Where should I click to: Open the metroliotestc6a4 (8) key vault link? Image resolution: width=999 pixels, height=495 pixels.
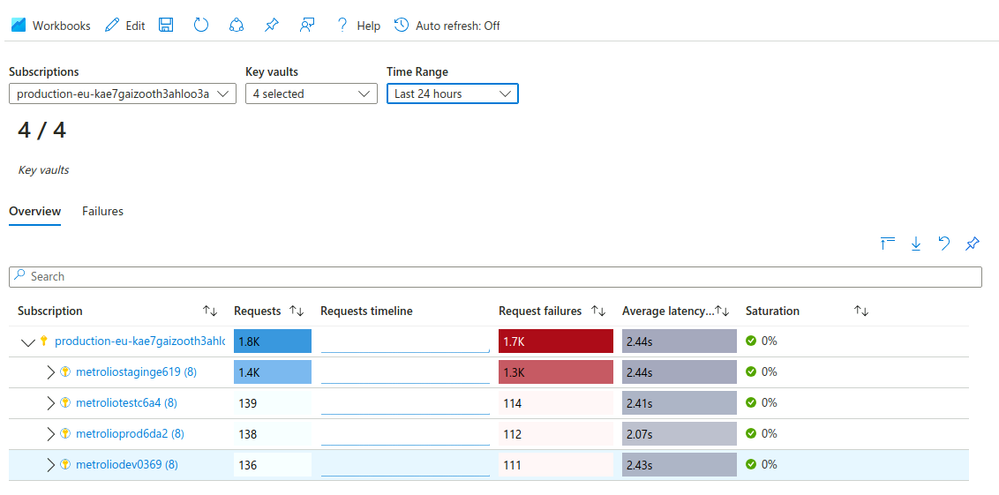pos(126,403)
